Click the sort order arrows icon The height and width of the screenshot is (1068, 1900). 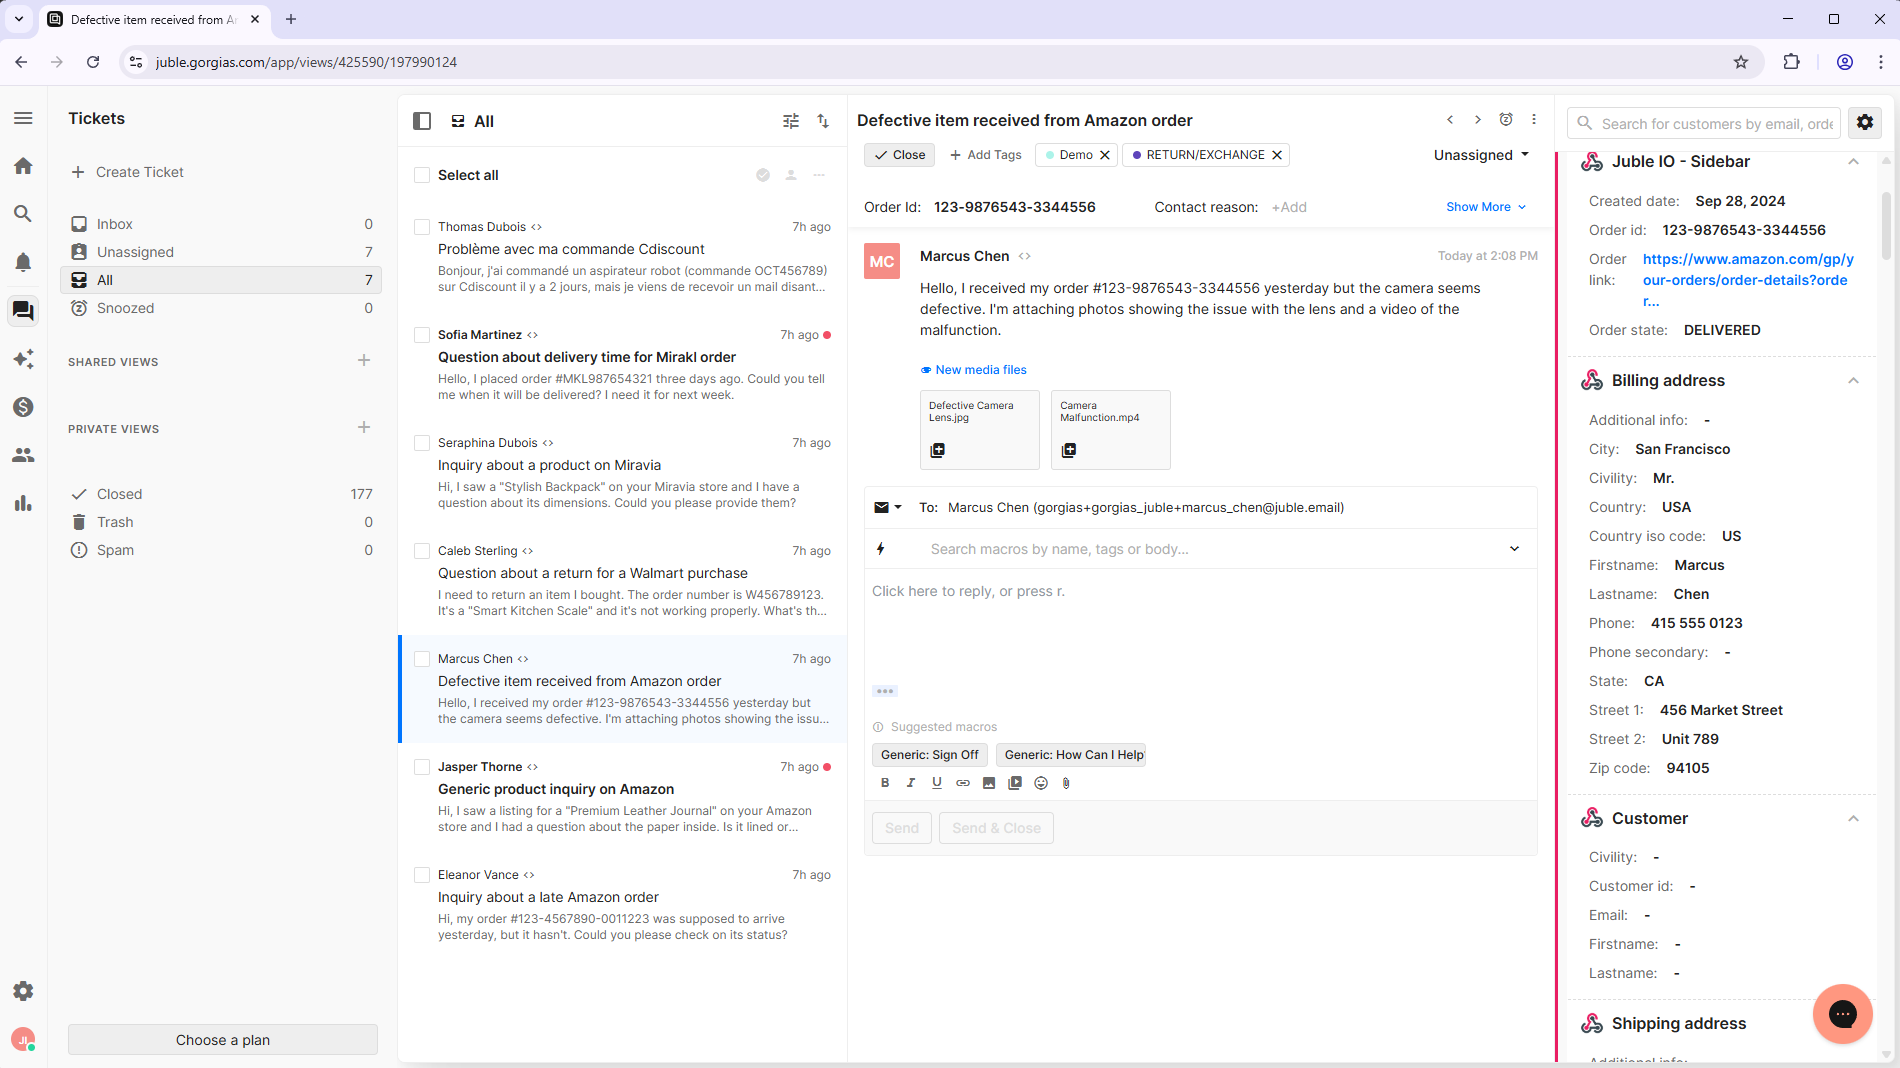click(x=823, y=121)
